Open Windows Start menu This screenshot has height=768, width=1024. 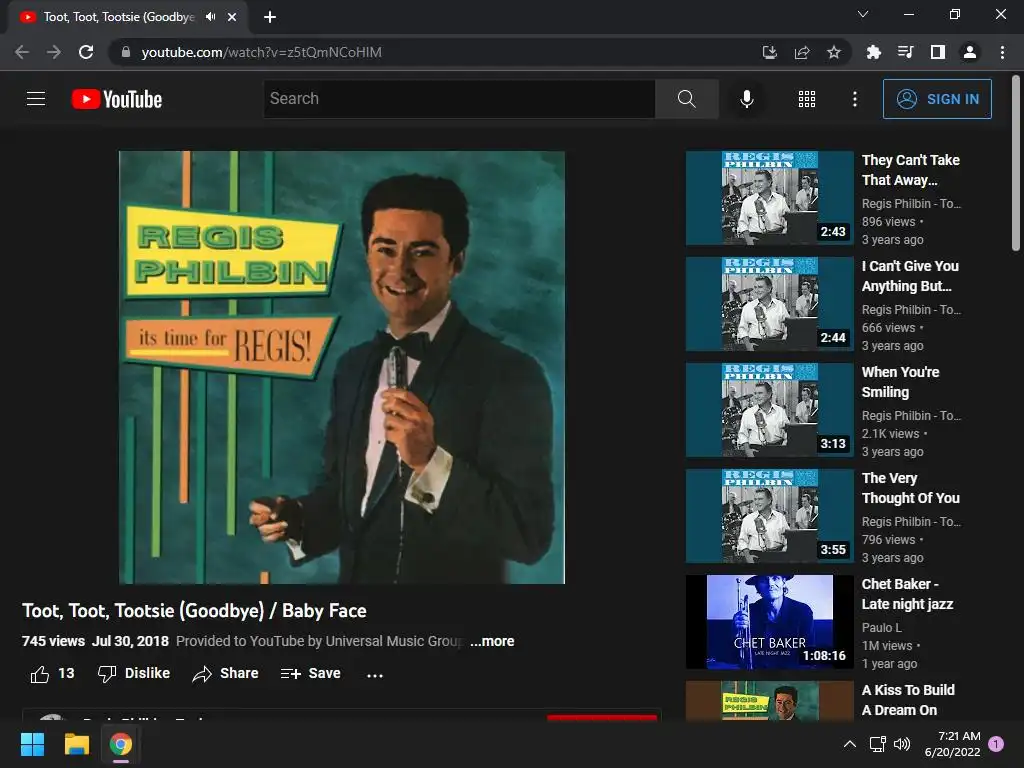click(33, 744)
